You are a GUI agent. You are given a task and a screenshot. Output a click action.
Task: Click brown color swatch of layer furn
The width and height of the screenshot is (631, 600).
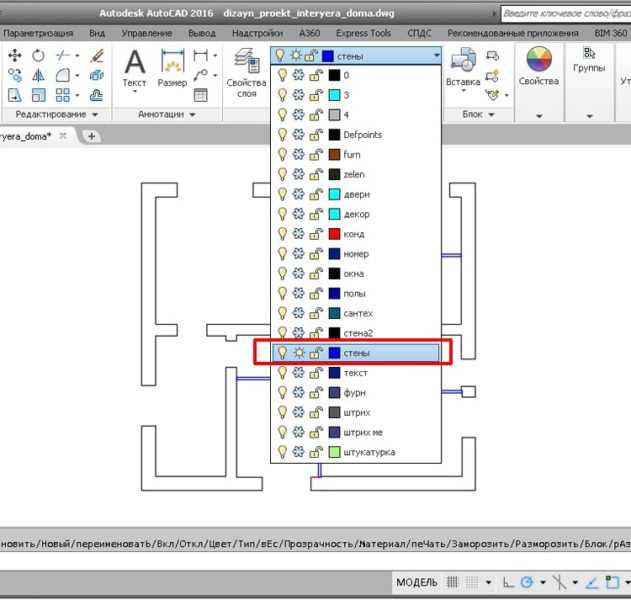click(x=334, y=155)
